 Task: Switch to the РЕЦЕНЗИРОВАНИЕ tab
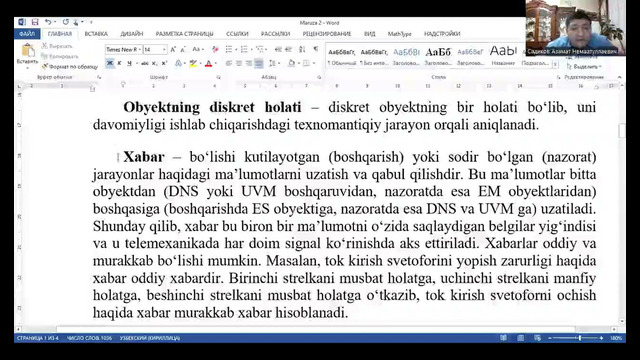pyautogui.click(x=327, y=34)
